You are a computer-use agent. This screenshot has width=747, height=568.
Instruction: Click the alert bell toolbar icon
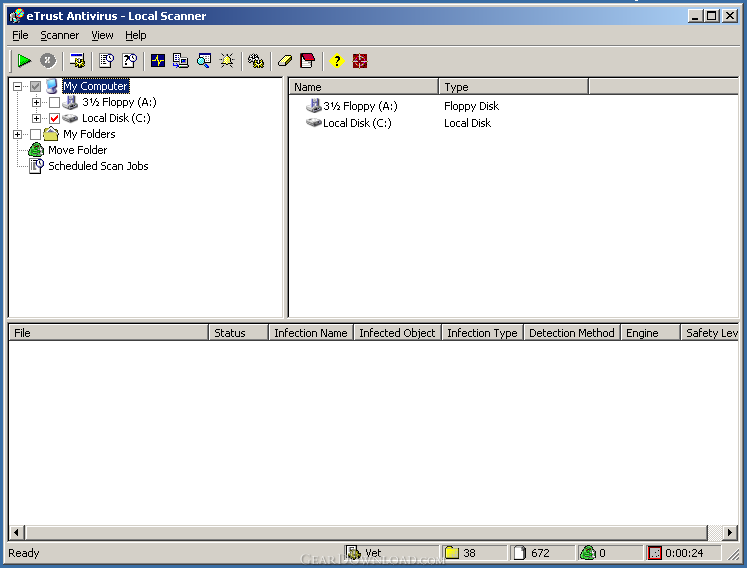pos(227,61)
